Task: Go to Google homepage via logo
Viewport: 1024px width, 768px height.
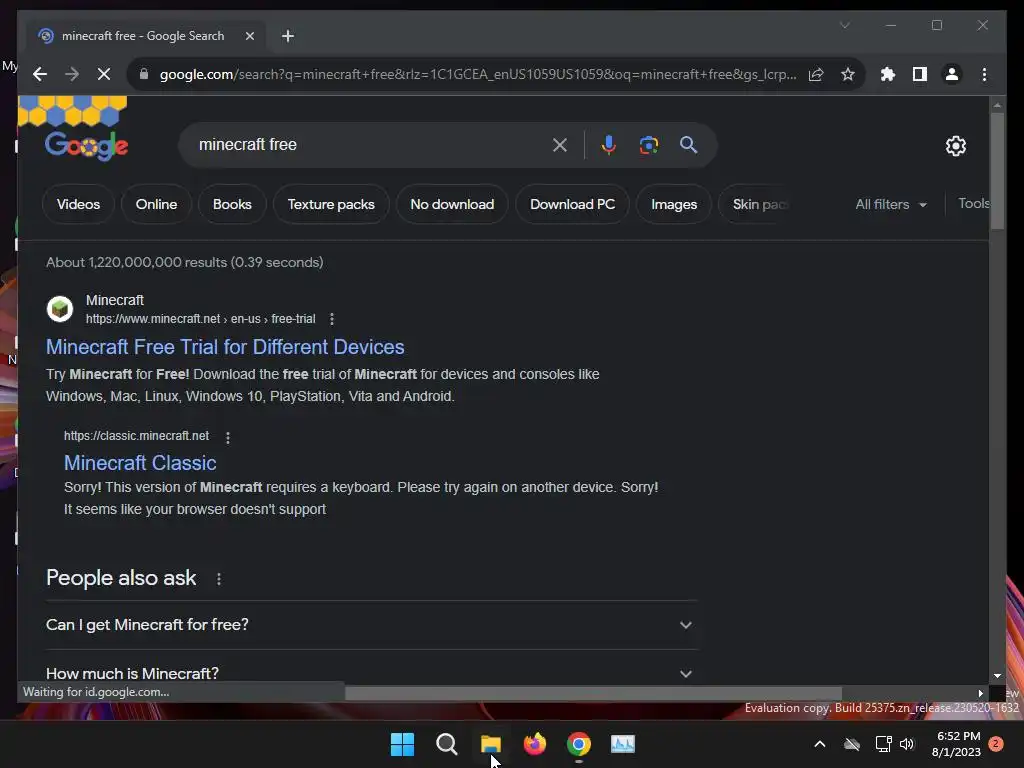Action: tap(87, 146)
